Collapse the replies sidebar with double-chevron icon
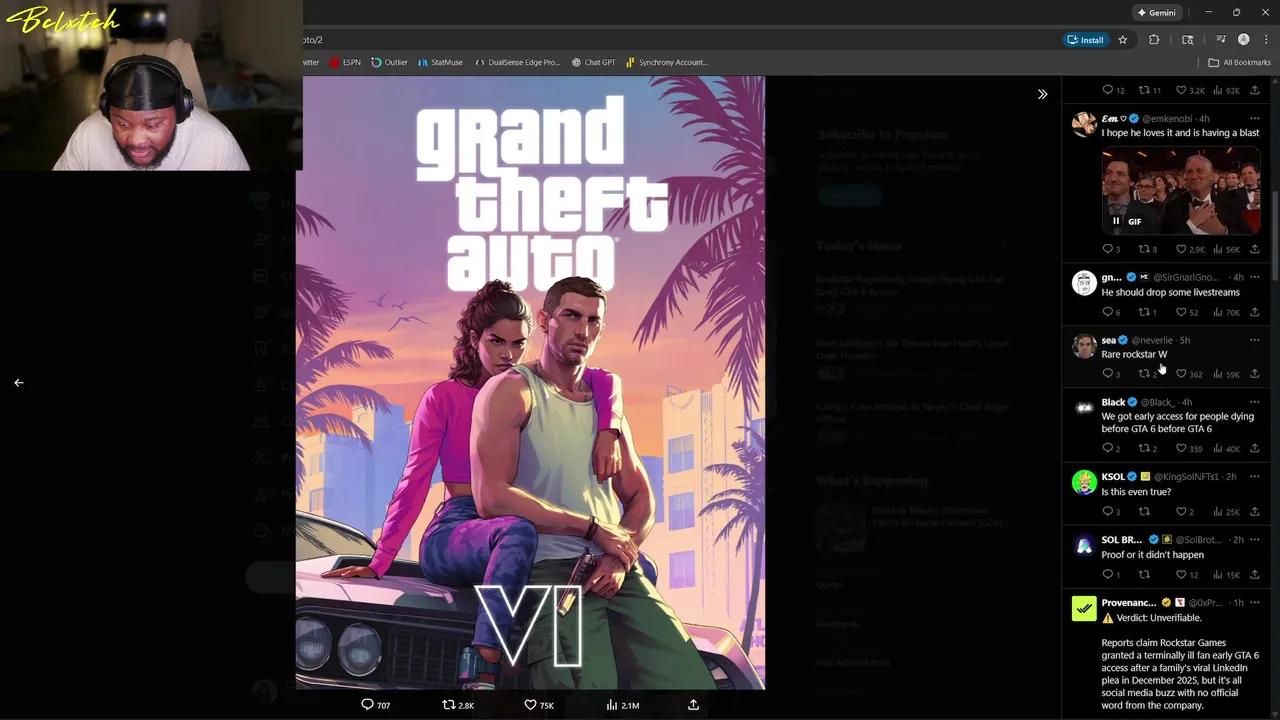 1042,94
